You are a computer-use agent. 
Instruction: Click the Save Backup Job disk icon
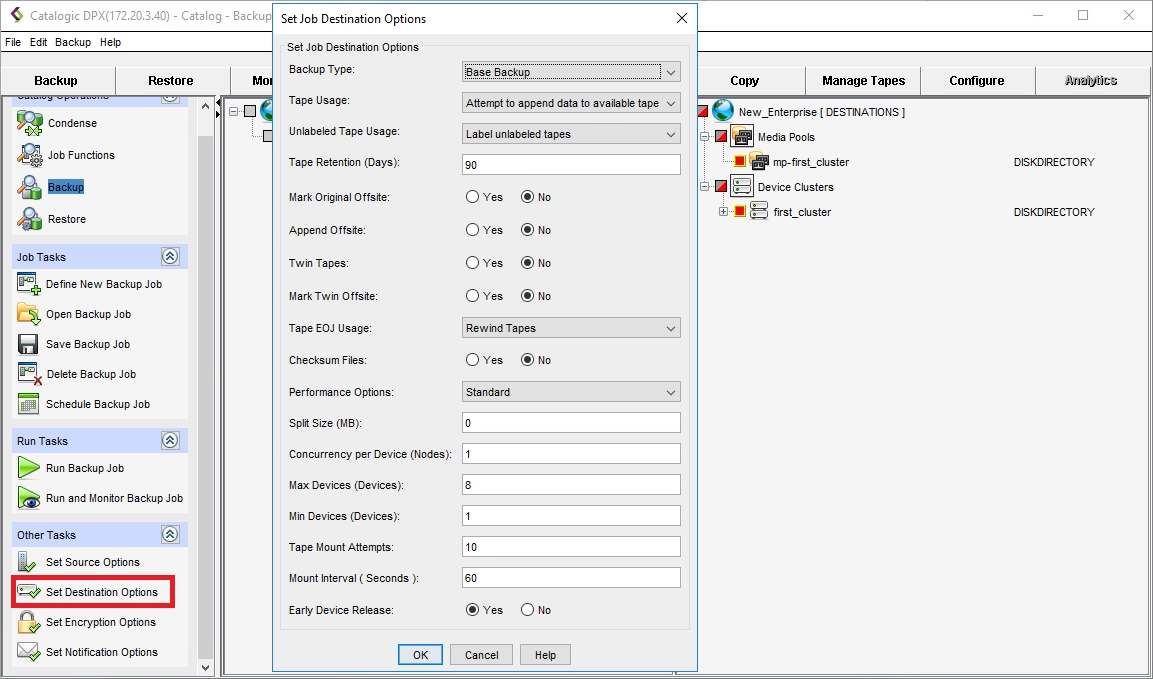29,344
